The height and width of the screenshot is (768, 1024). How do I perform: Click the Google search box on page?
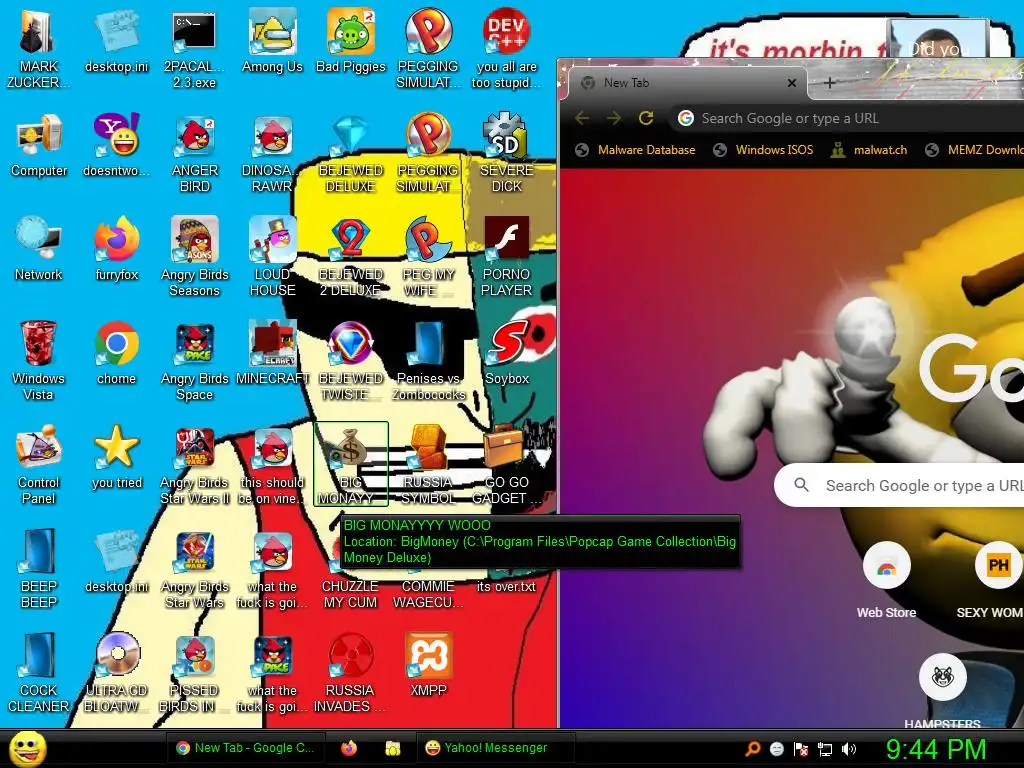coord(901,485)
